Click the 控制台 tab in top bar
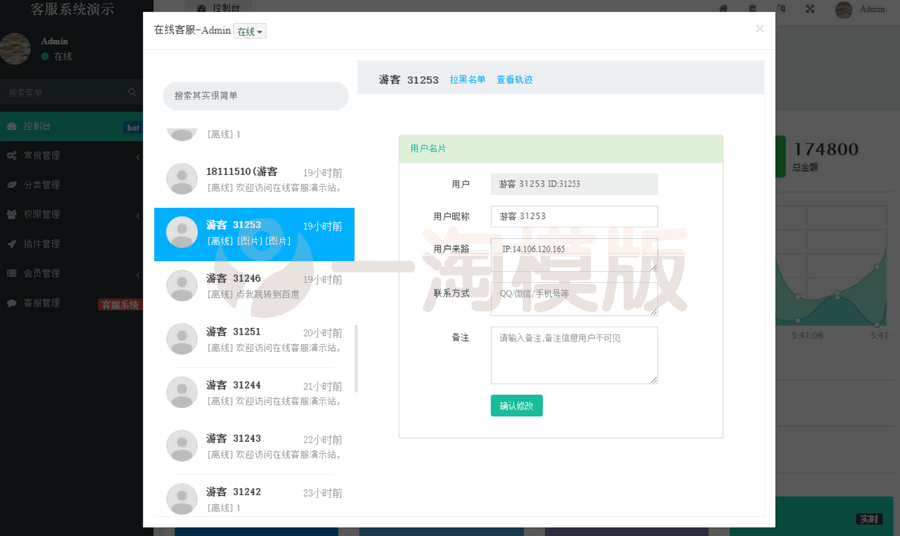The image size is (900, 536). (219, 7)
